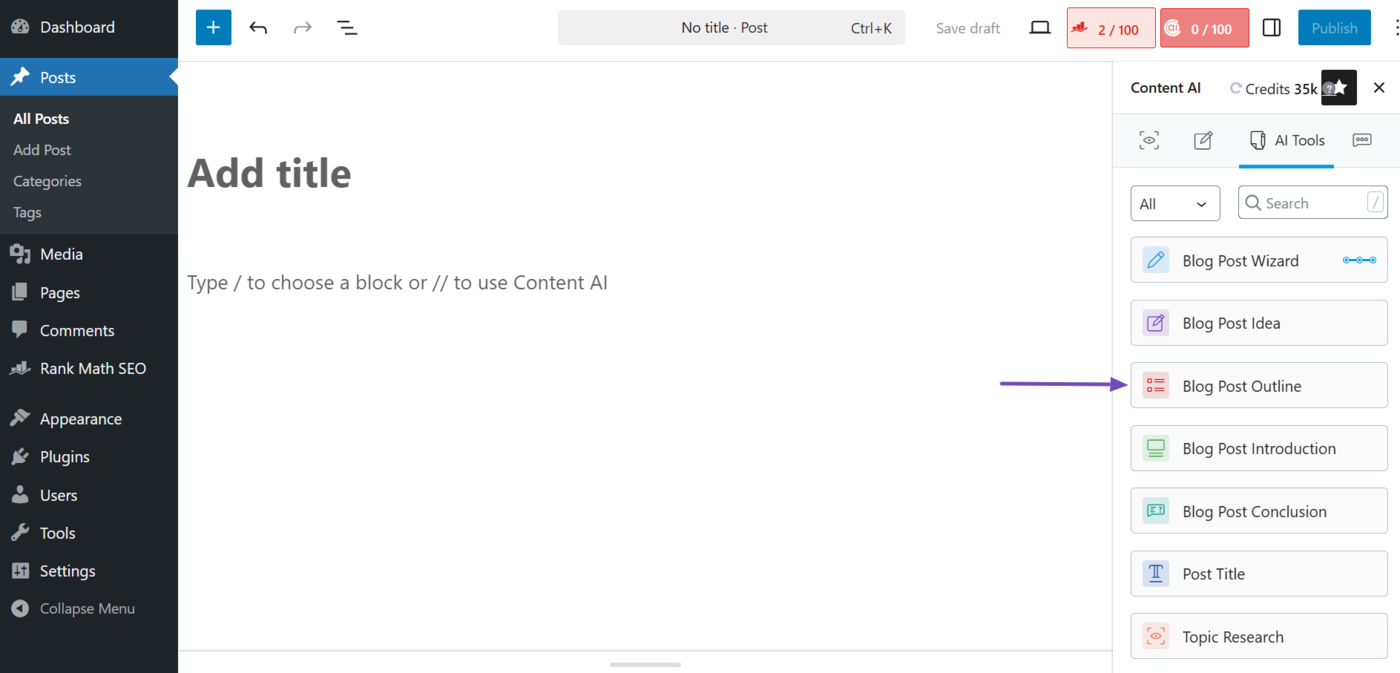Toggle the desktop preview icon

click(1039, 27)
